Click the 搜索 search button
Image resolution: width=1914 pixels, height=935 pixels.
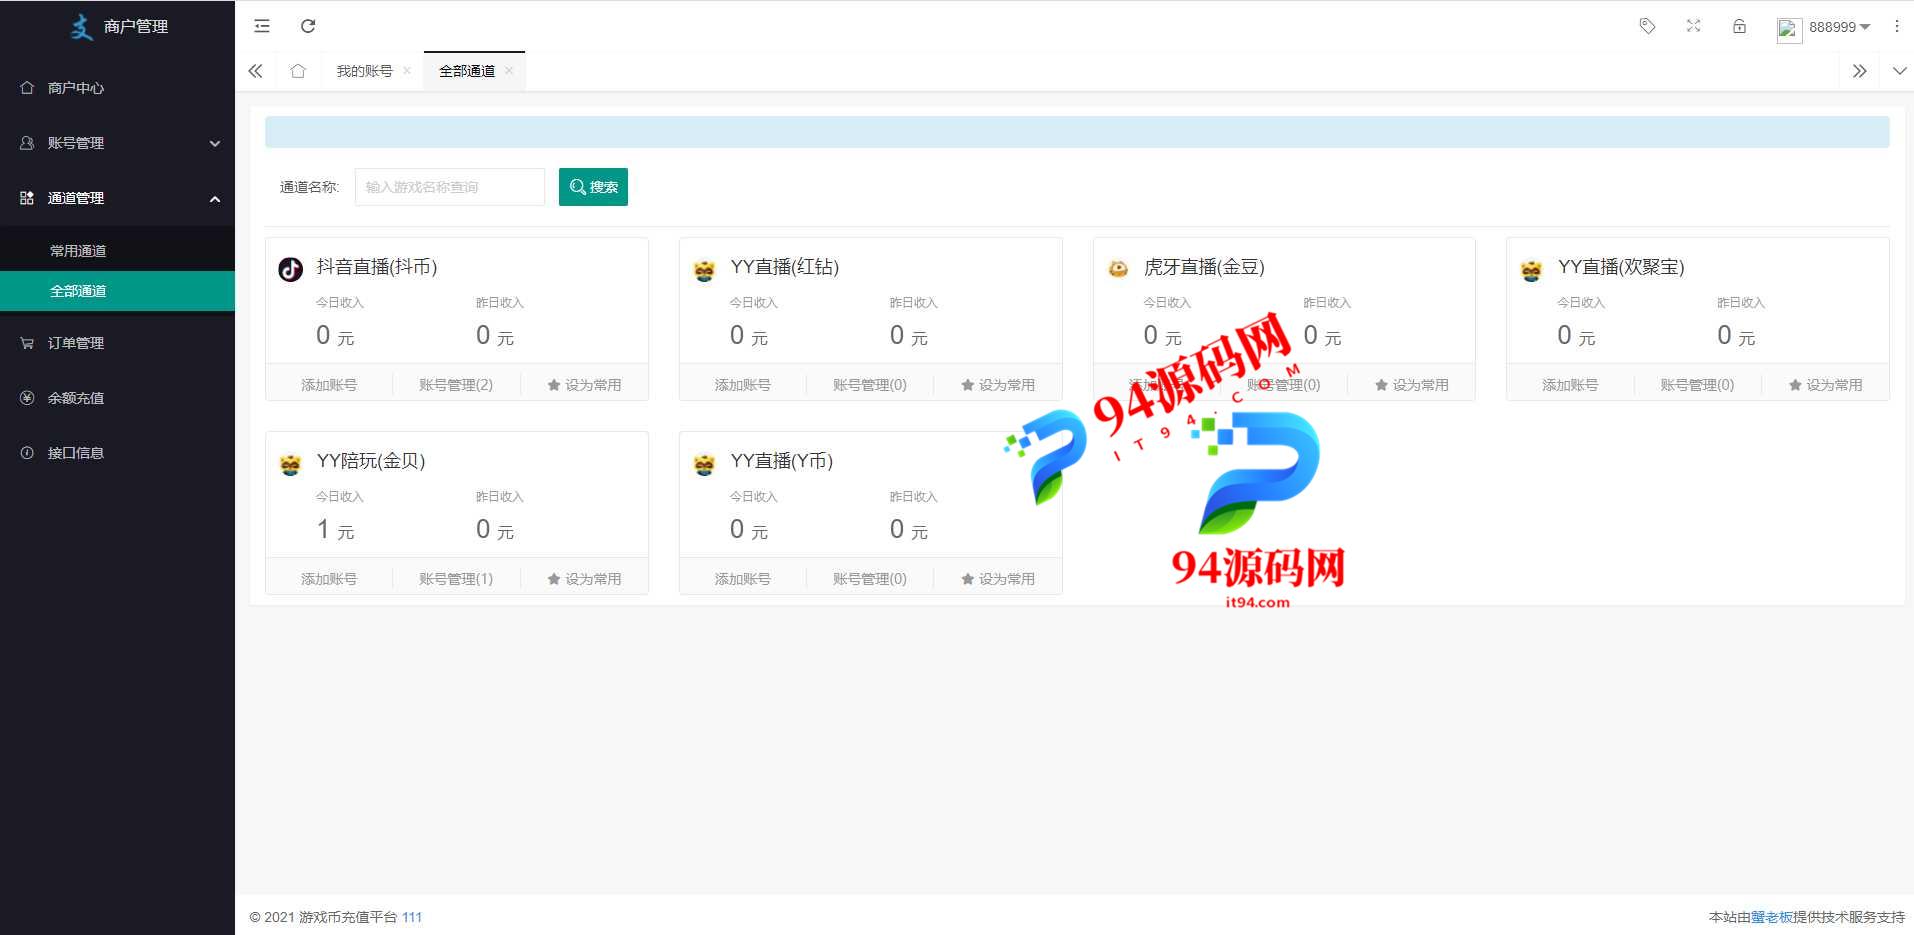593,187
